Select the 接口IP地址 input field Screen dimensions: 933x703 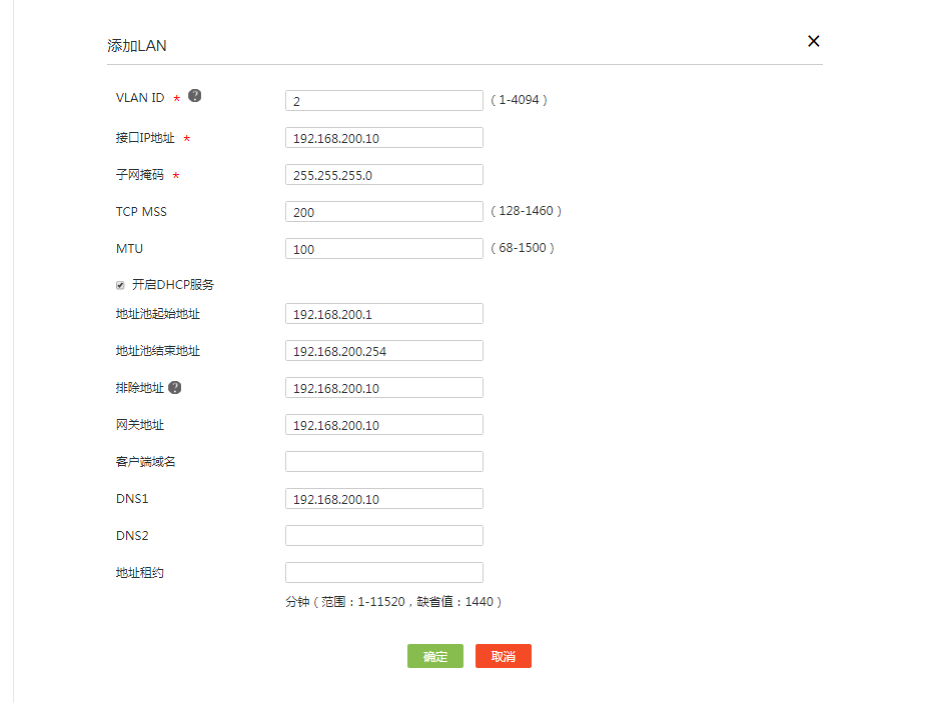point(384,138)
